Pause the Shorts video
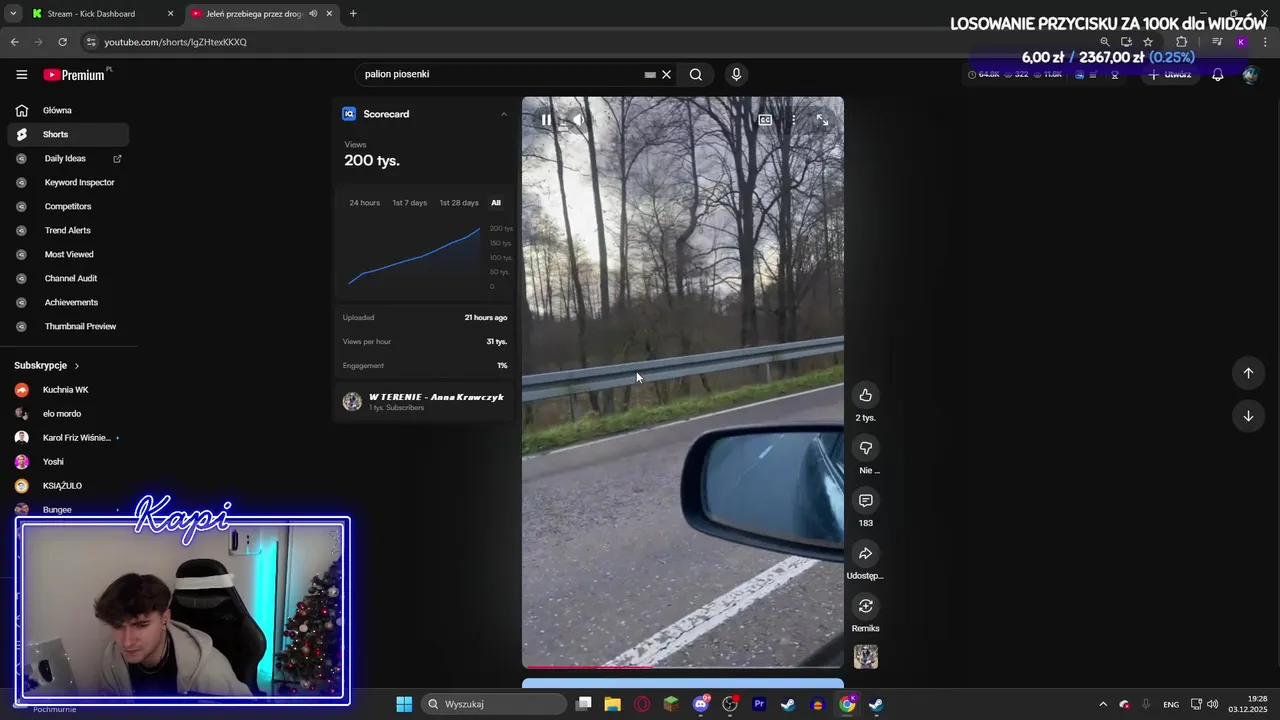 click(546, 120)
